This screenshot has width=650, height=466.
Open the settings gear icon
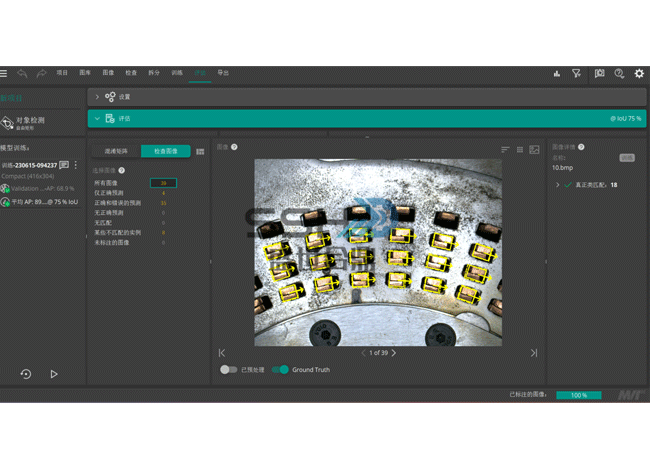(639, 73)
